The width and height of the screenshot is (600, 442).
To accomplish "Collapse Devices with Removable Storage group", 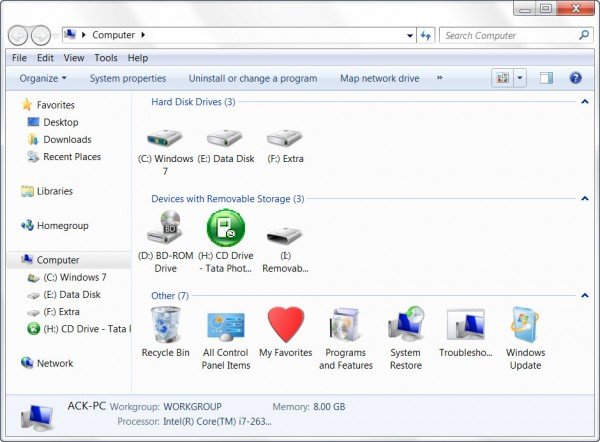I will 584,199.
